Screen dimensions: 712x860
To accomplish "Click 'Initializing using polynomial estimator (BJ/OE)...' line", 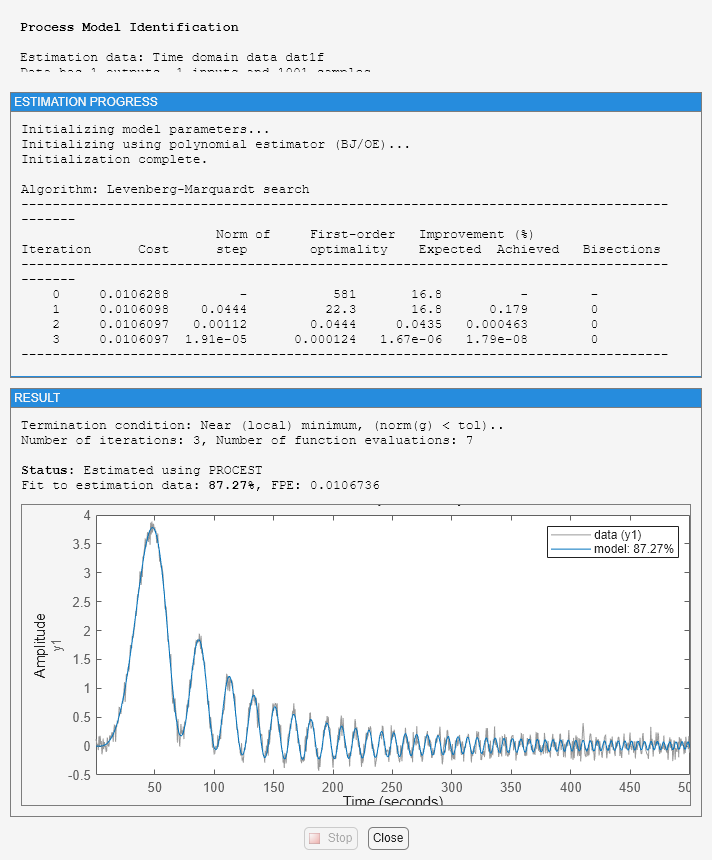I will click(x=216, y=144).
